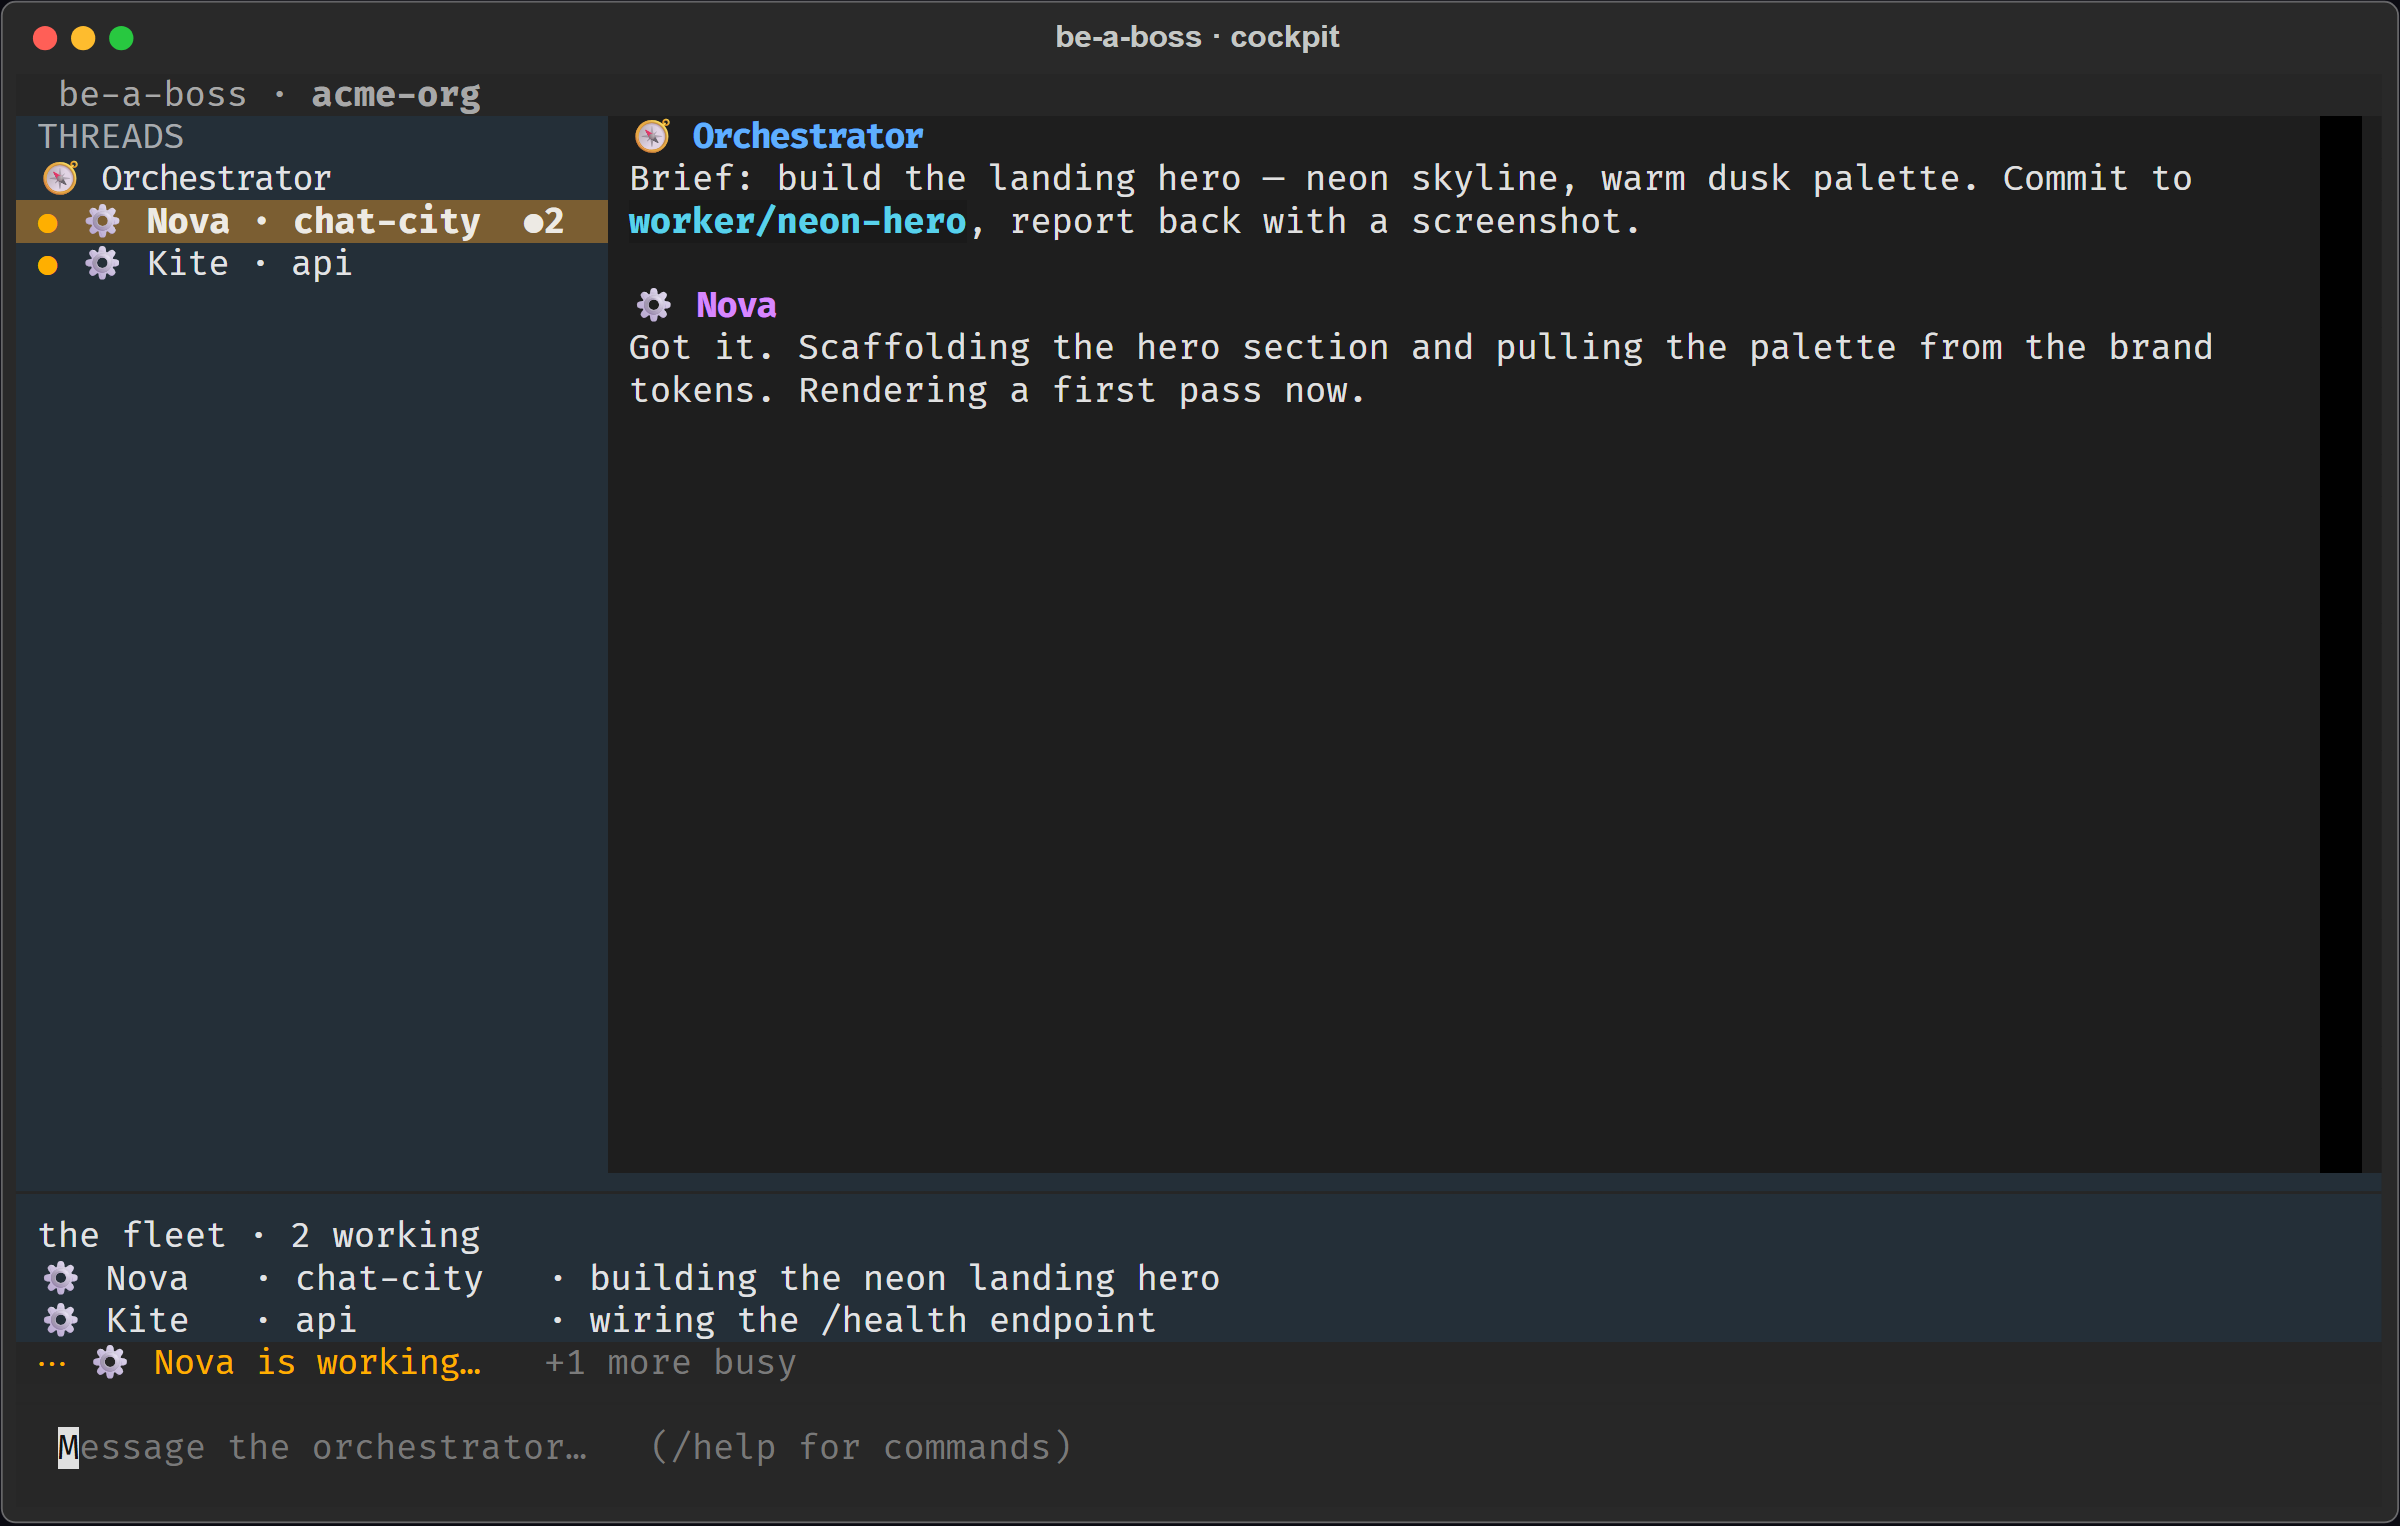Click the orange status dot beside Nova thread
Image resolution: width=2400 pixels, height=1526 pixels.
point(47,222)
